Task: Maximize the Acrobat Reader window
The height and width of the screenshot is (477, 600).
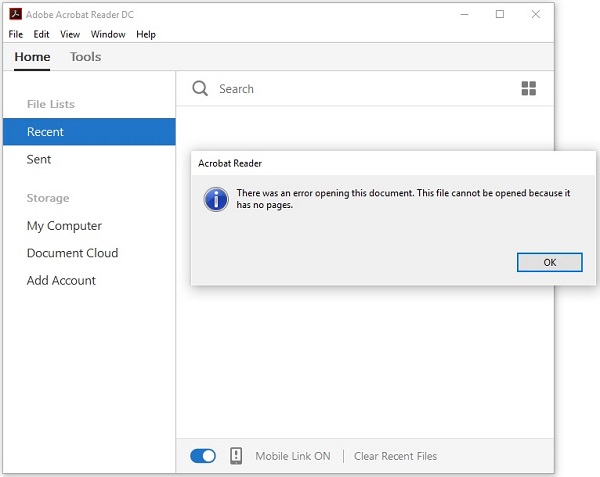Action: [x=500, y=14]
